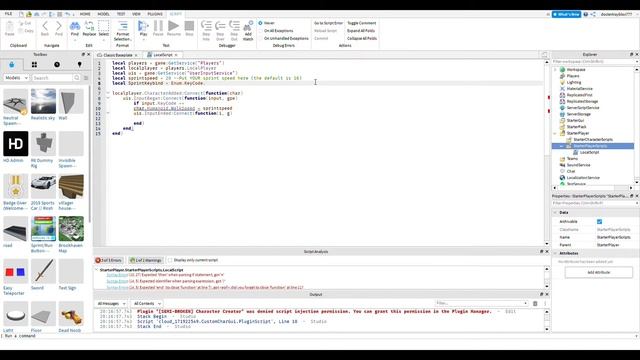The image size is (640, 360).
Task: Click the new file icon in quick access bar
Action: coord(21,14)
